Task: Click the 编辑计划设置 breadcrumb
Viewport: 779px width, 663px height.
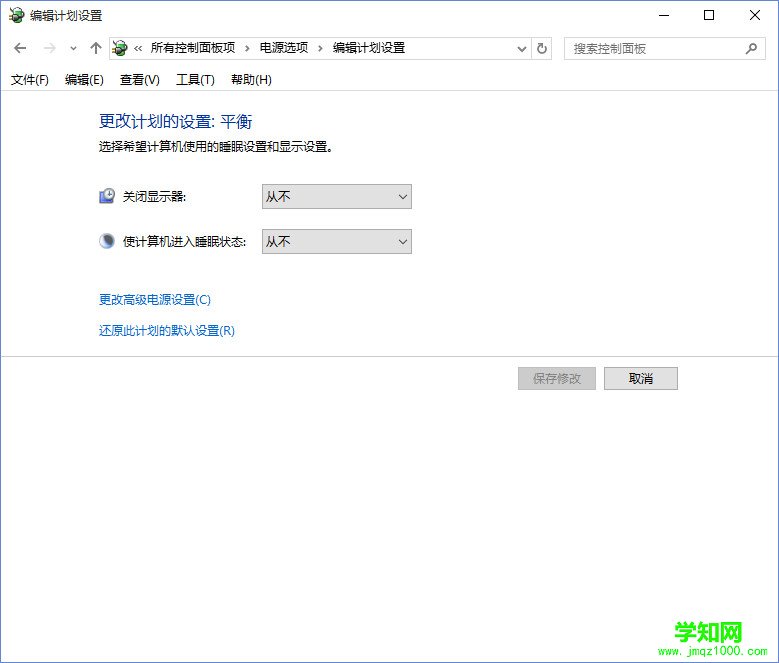Action: pyautogui.click(x=369, y=48)
